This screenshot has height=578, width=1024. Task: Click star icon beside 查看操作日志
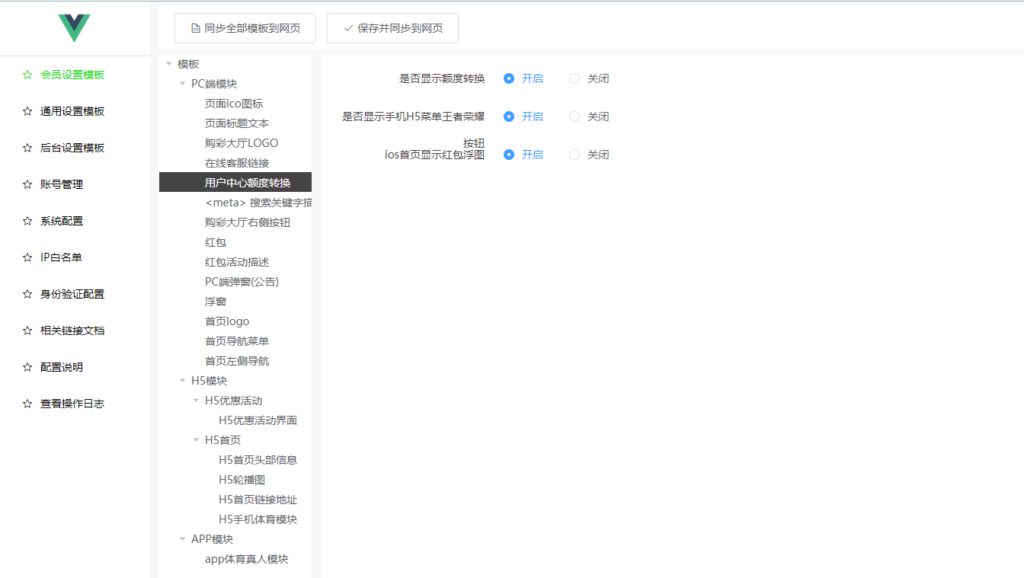pos(27,404)
